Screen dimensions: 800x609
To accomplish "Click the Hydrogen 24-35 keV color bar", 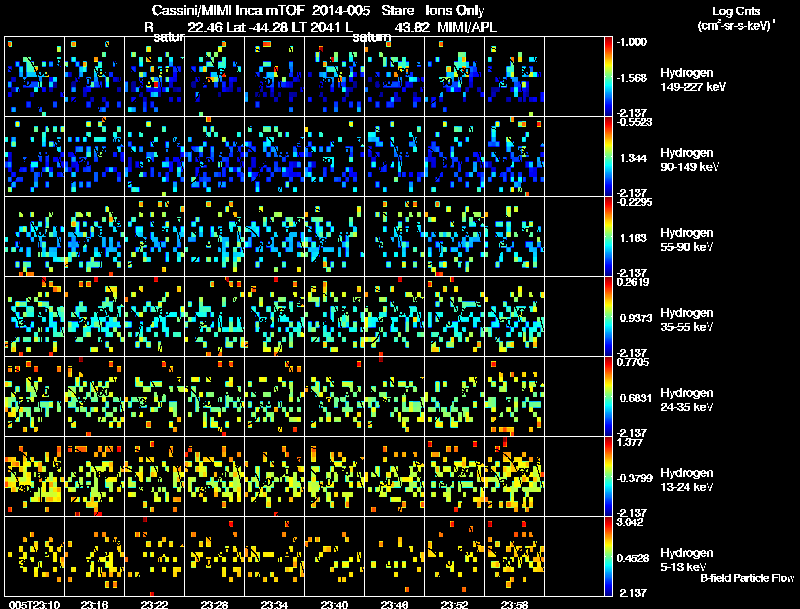I will click(x=608, y=397).
